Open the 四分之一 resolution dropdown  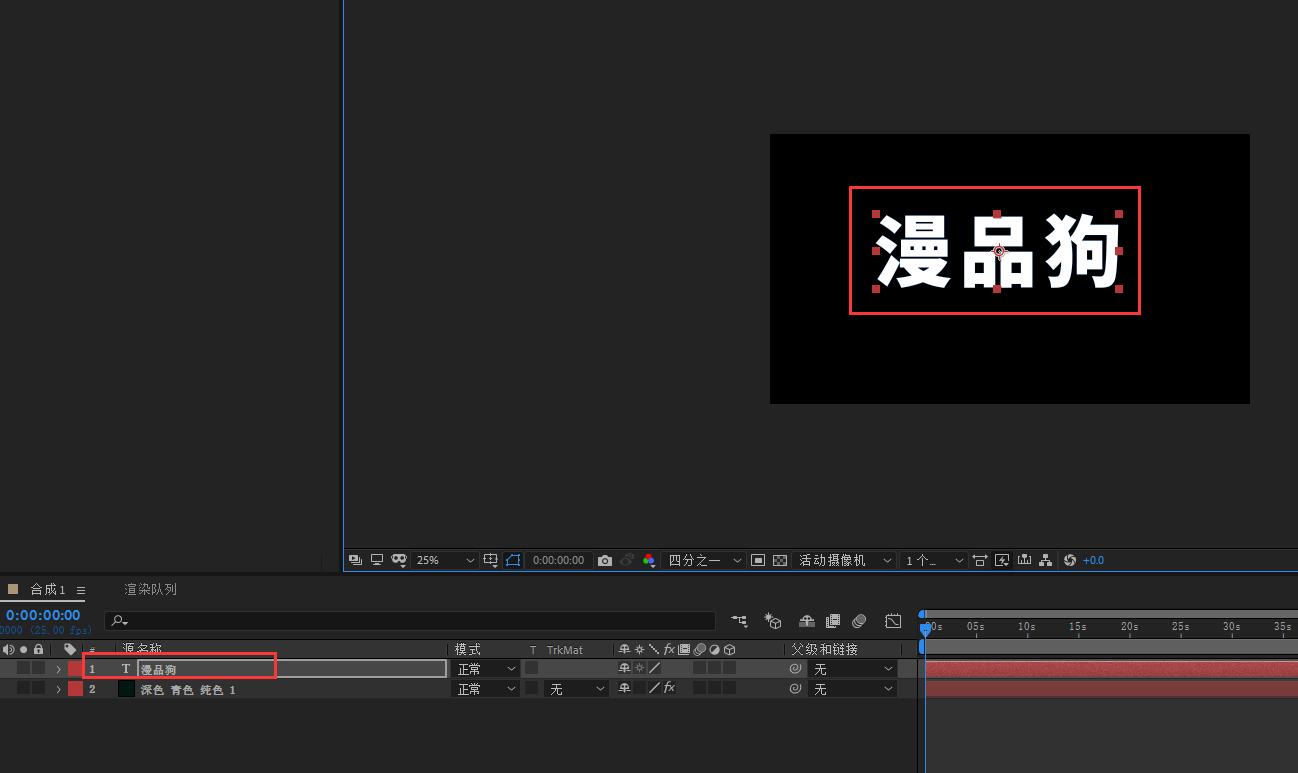[705, 560]
